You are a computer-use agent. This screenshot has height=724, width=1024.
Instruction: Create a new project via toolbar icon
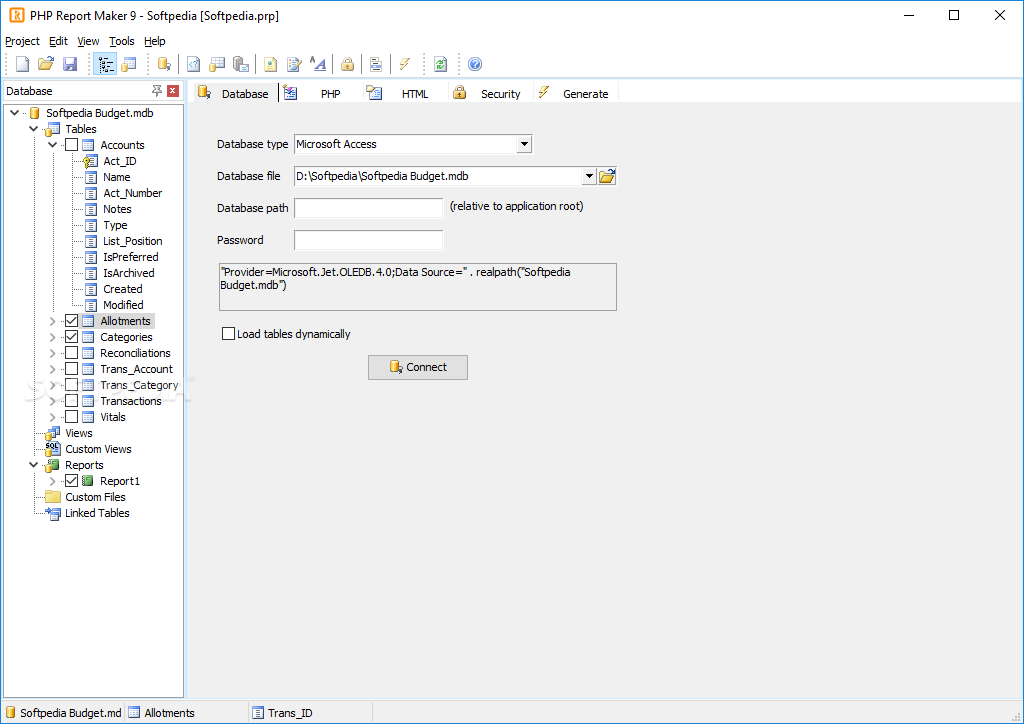tap(21, 63)
